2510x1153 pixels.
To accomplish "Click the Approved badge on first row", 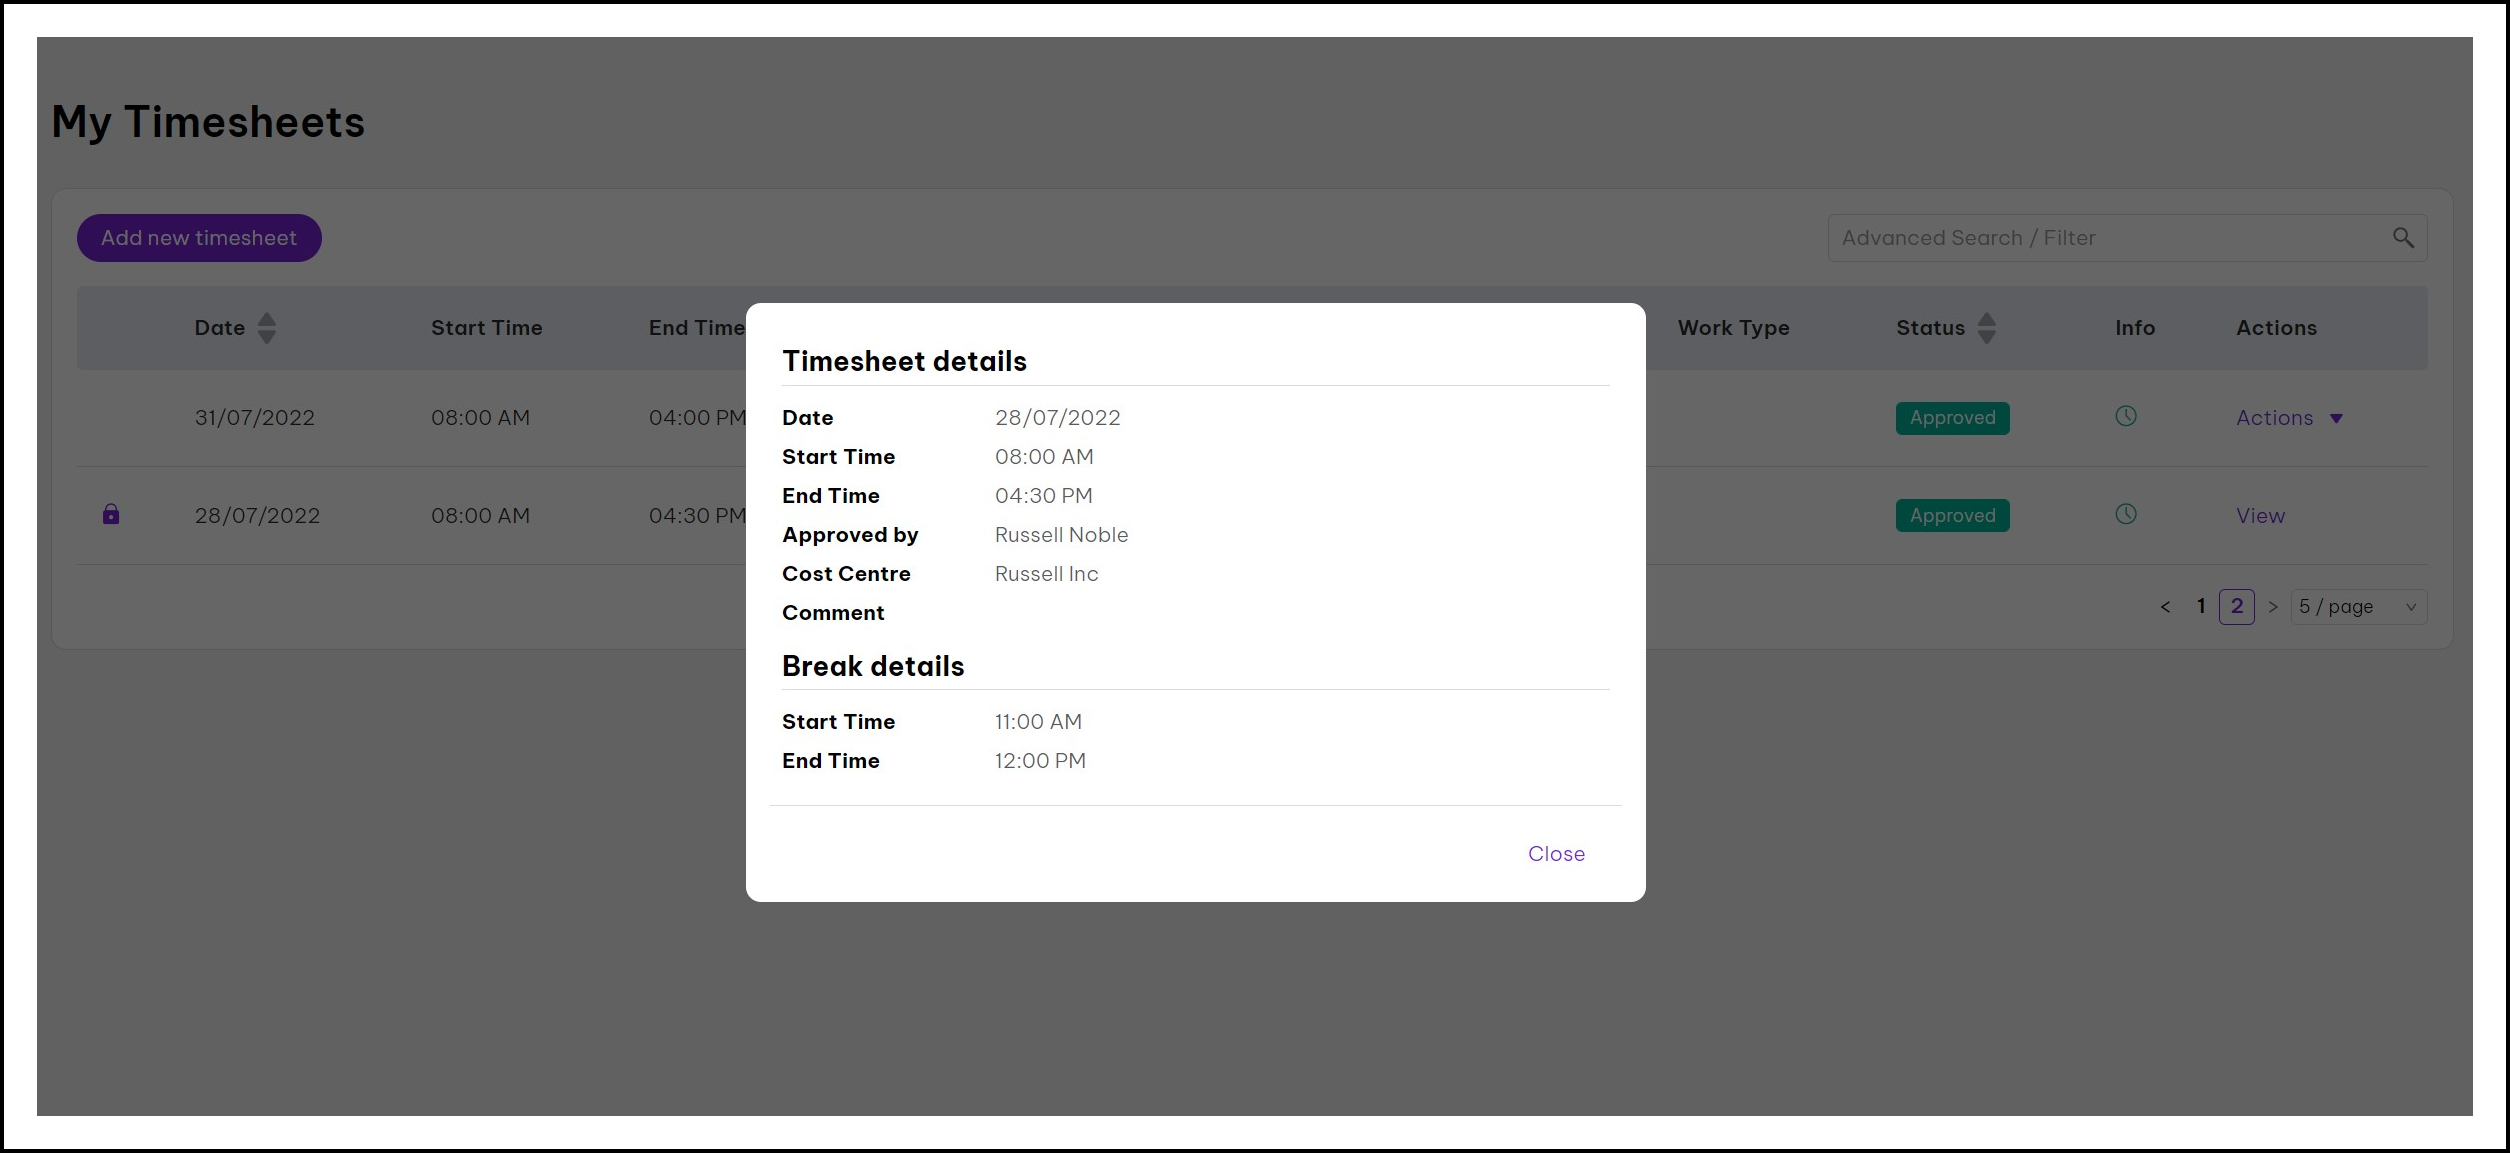I will 1951,418.
